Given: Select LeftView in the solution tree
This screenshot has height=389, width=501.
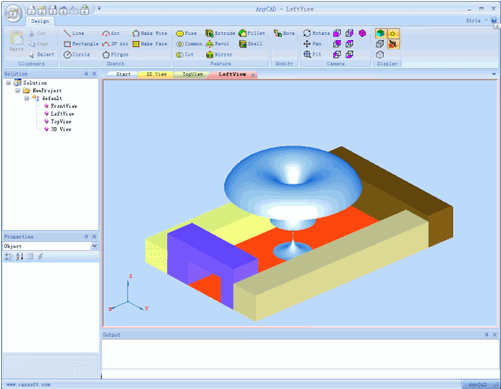Looking at the screenshot, I should [x=62, y=114].
